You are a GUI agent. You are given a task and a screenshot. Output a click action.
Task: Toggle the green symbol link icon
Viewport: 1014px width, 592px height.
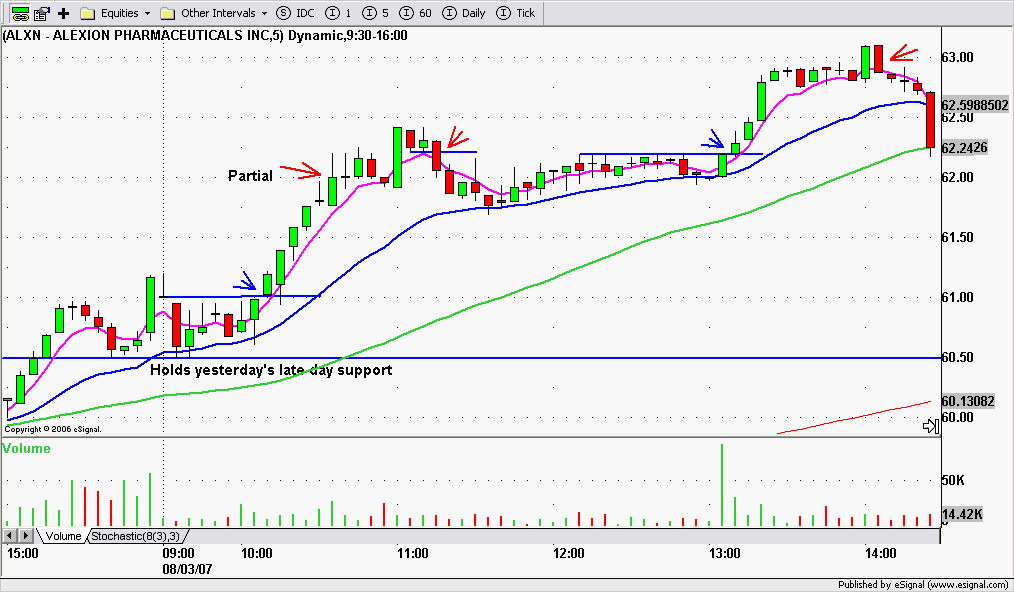20,13
